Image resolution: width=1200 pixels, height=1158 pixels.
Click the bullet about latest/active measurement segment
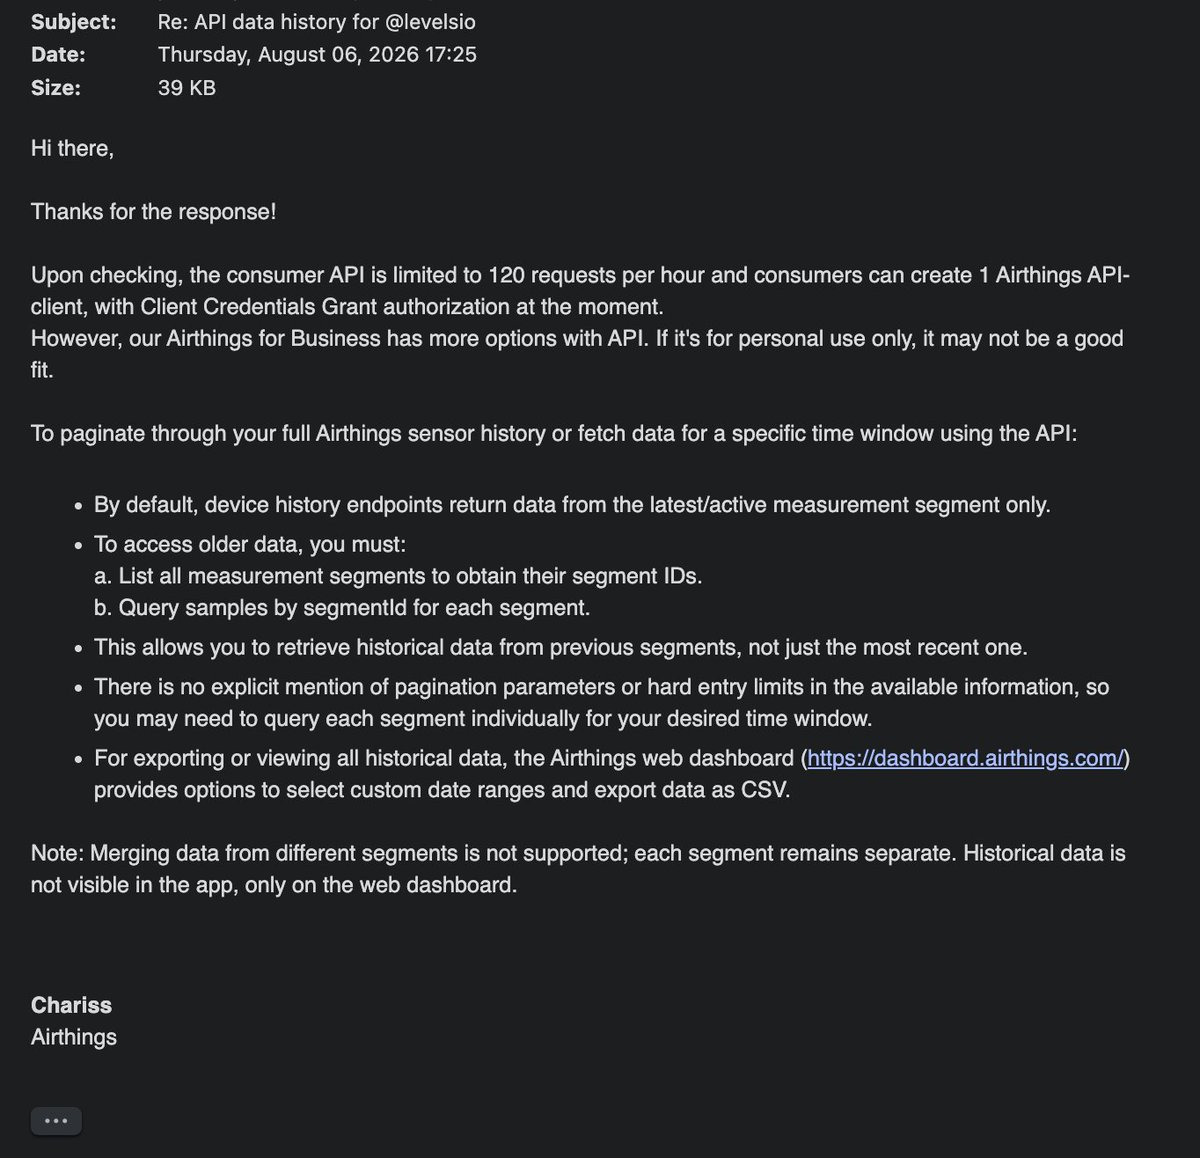coord(572,505)
